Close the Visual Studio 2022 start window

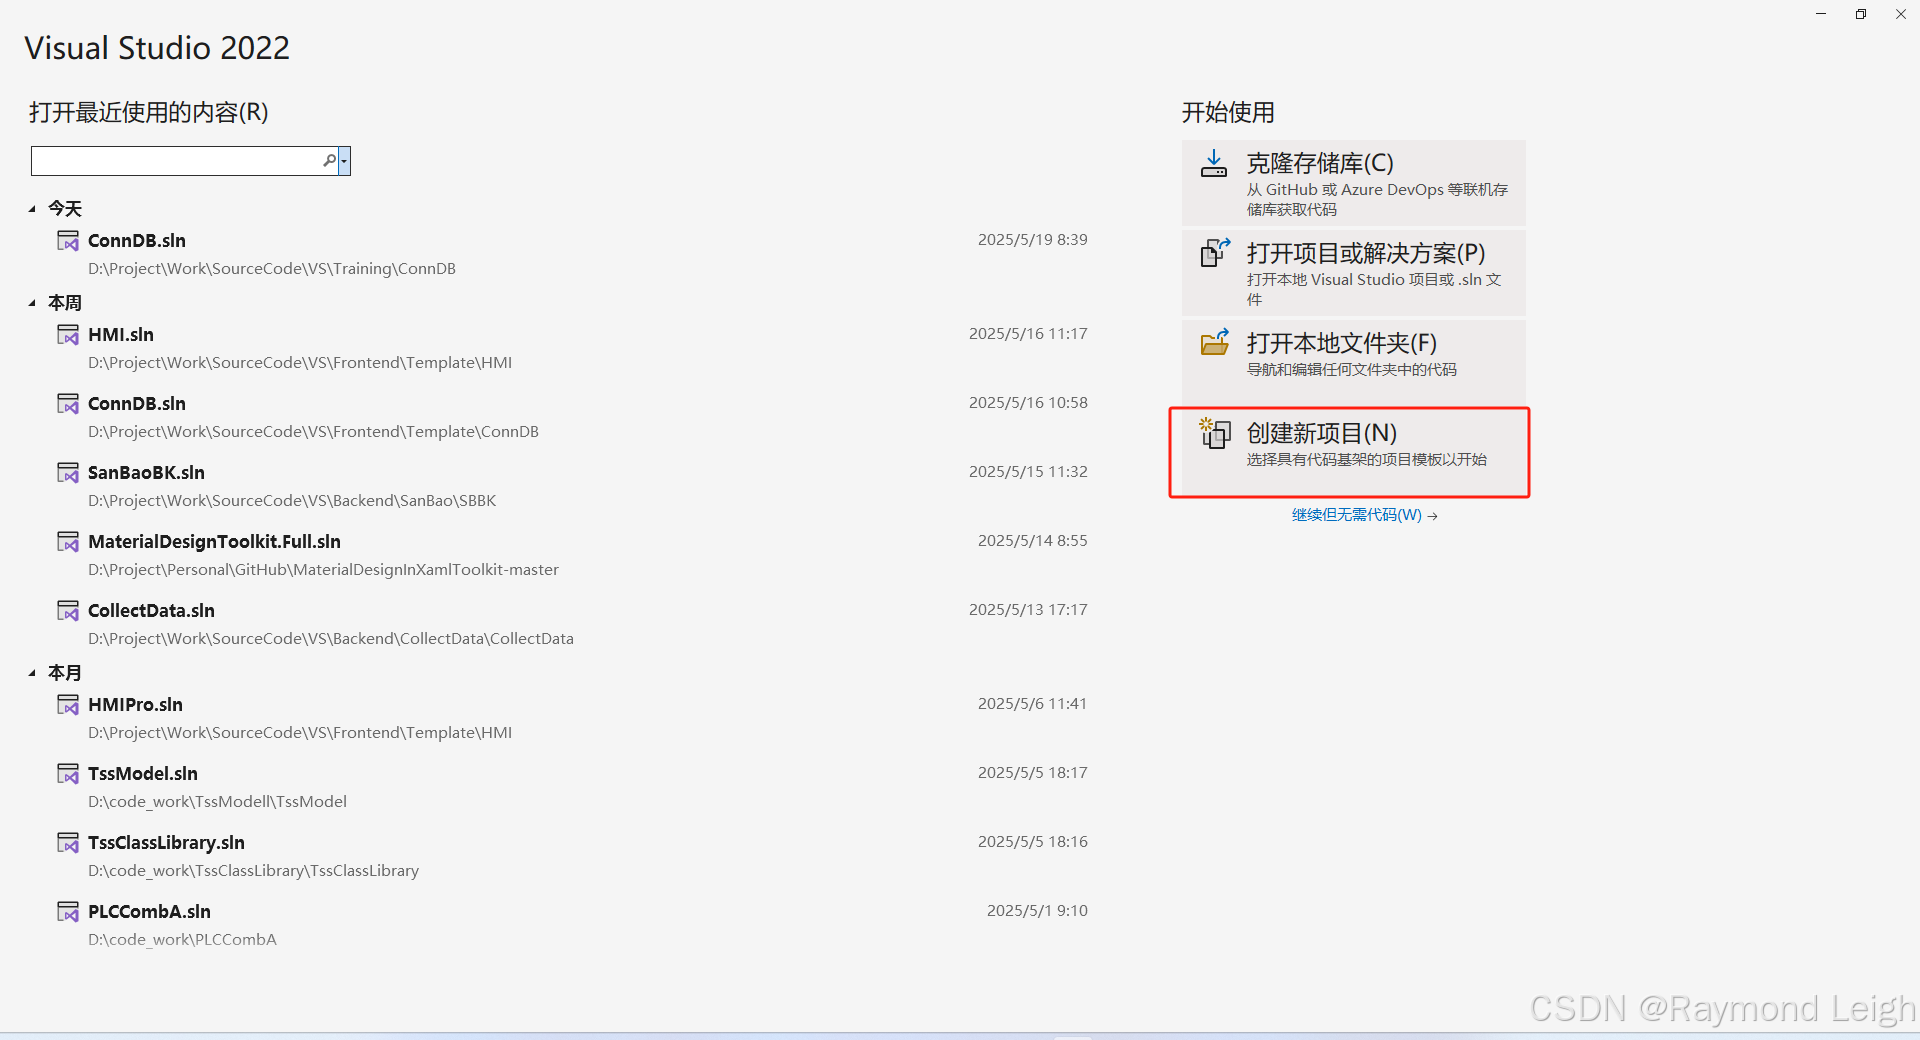coord(1900,14)
